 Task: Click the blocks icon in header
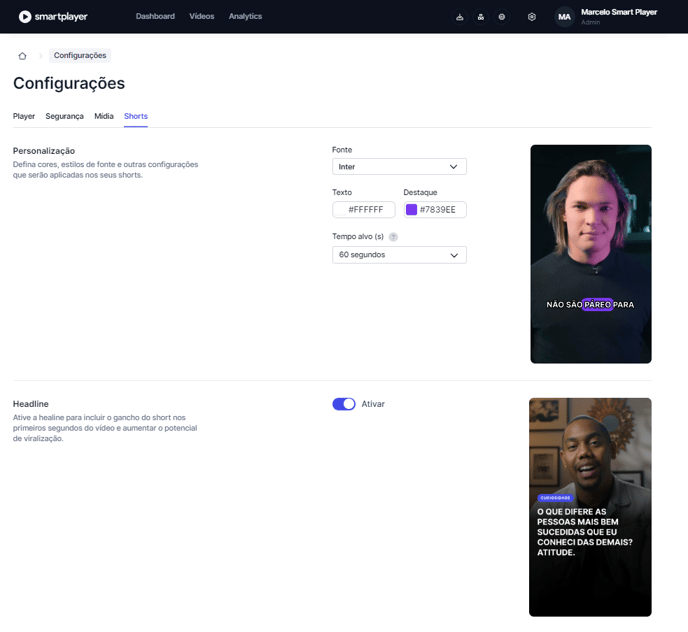[x=481, y=17]
